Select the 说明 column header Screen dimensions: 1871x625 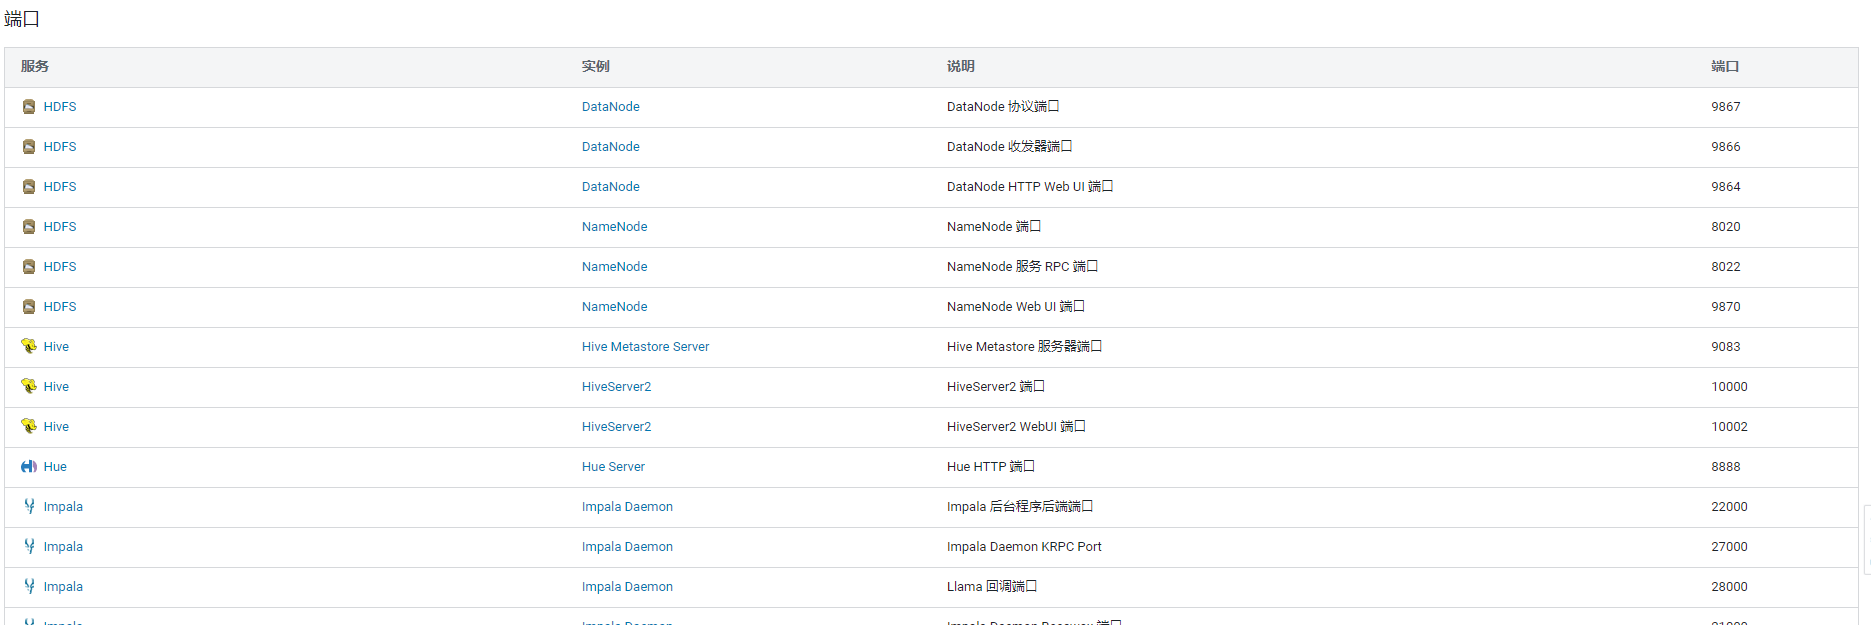pos(961,66)
